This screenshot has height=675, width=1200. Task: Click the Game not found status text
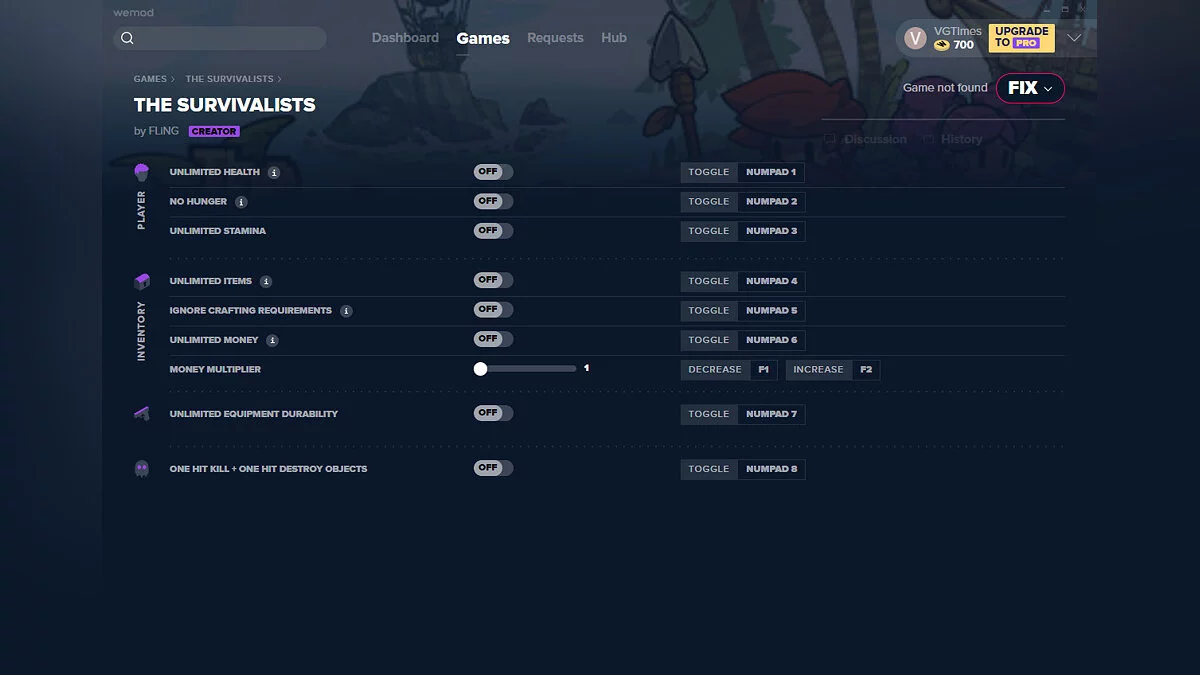click(x=945, y=88)
